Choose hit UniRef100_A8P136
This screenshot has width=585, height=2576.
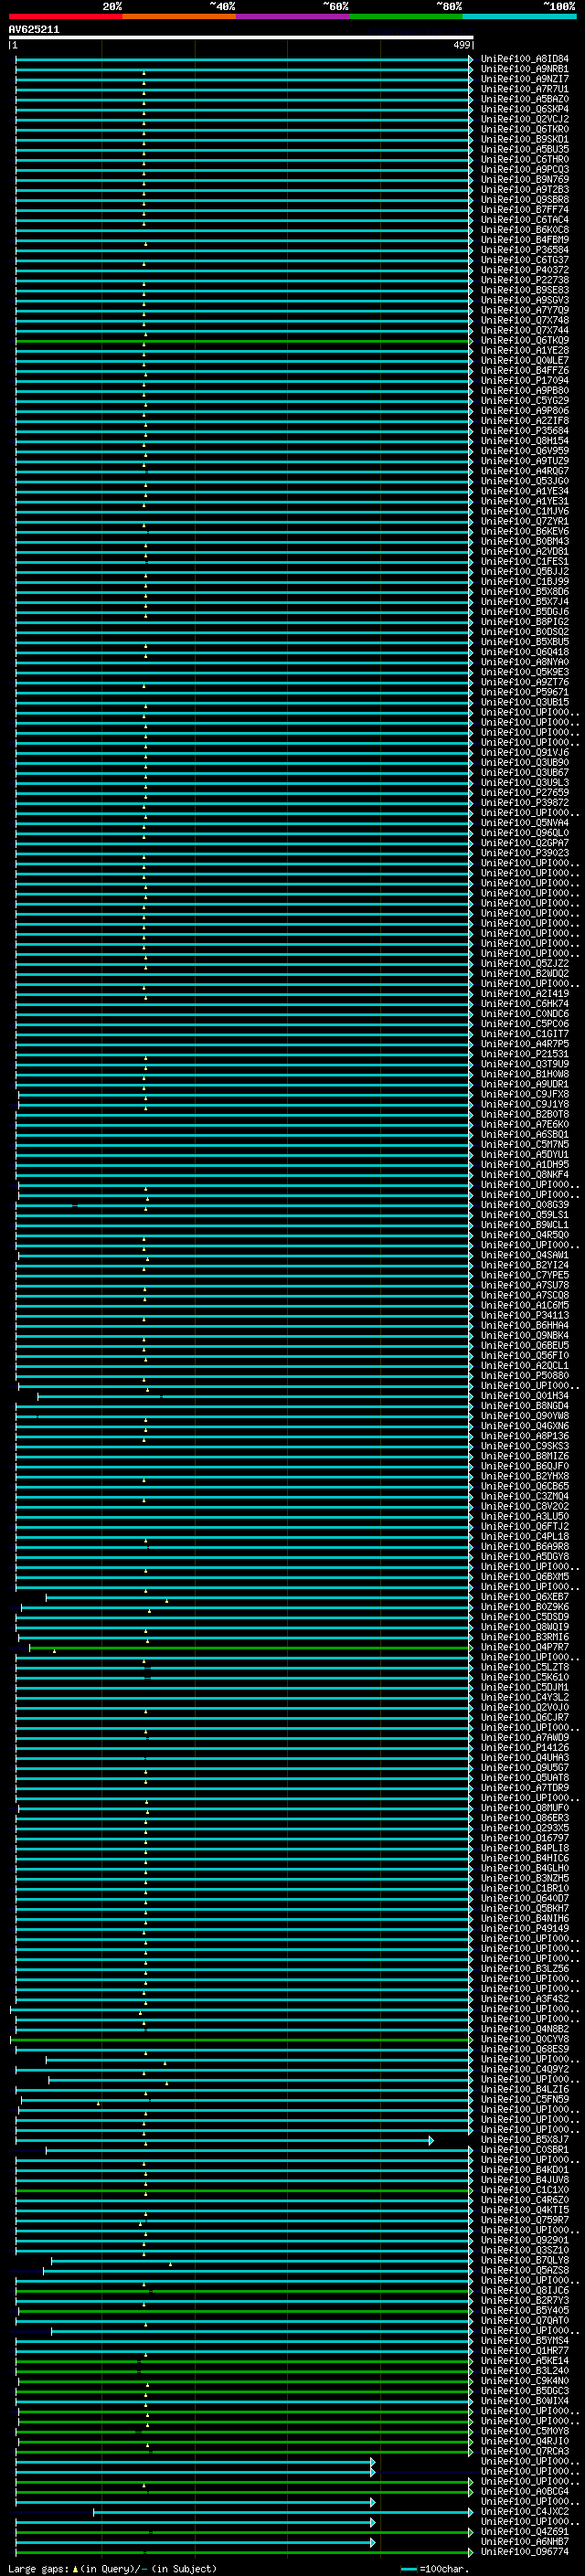click(x=525, y=1436)
